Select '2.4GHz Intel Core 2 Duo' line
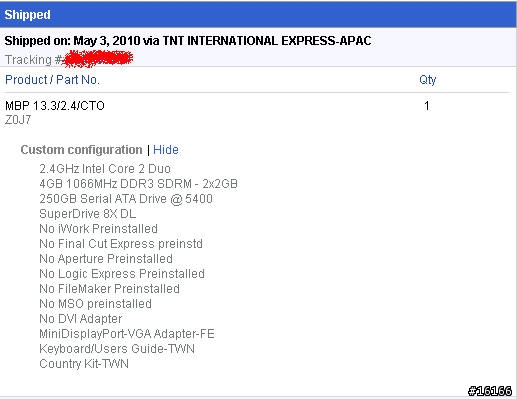This screenshot has height=399, width=517. coord(105,169)
